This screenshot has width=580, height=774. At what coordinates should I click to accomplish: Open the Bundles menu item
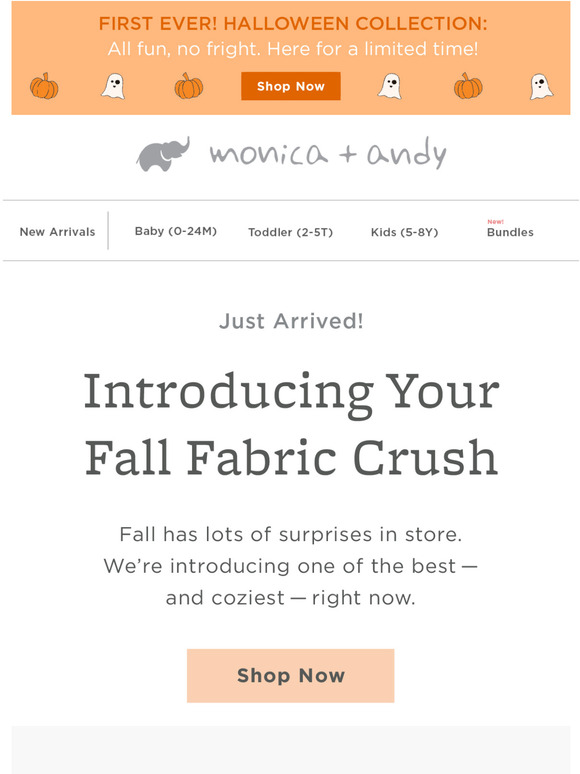(510, 232)
